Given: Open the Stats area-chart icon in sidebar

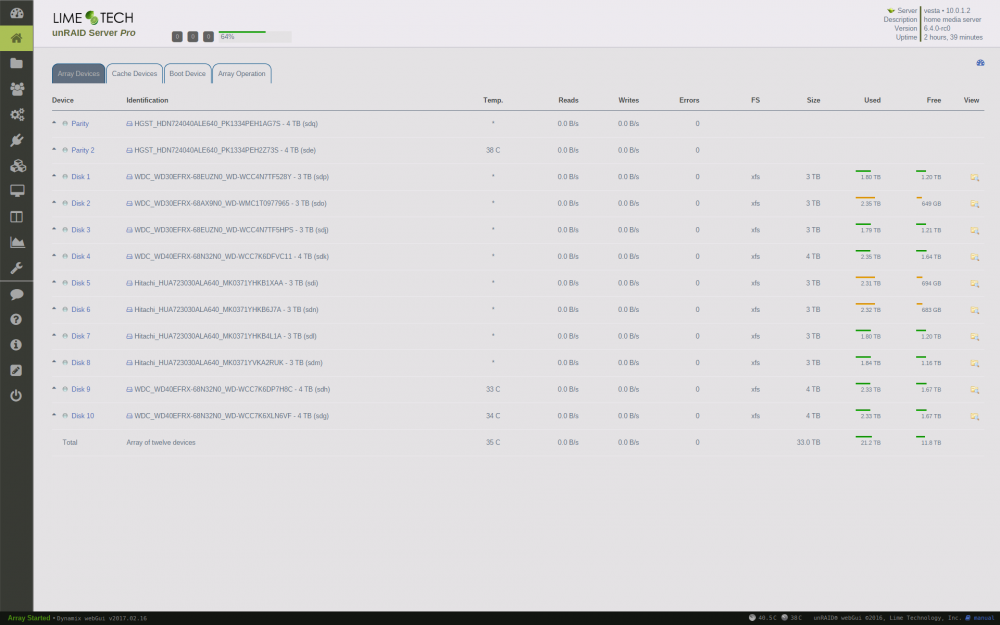Looking at the screenshot, I should [x=17, y=242].
